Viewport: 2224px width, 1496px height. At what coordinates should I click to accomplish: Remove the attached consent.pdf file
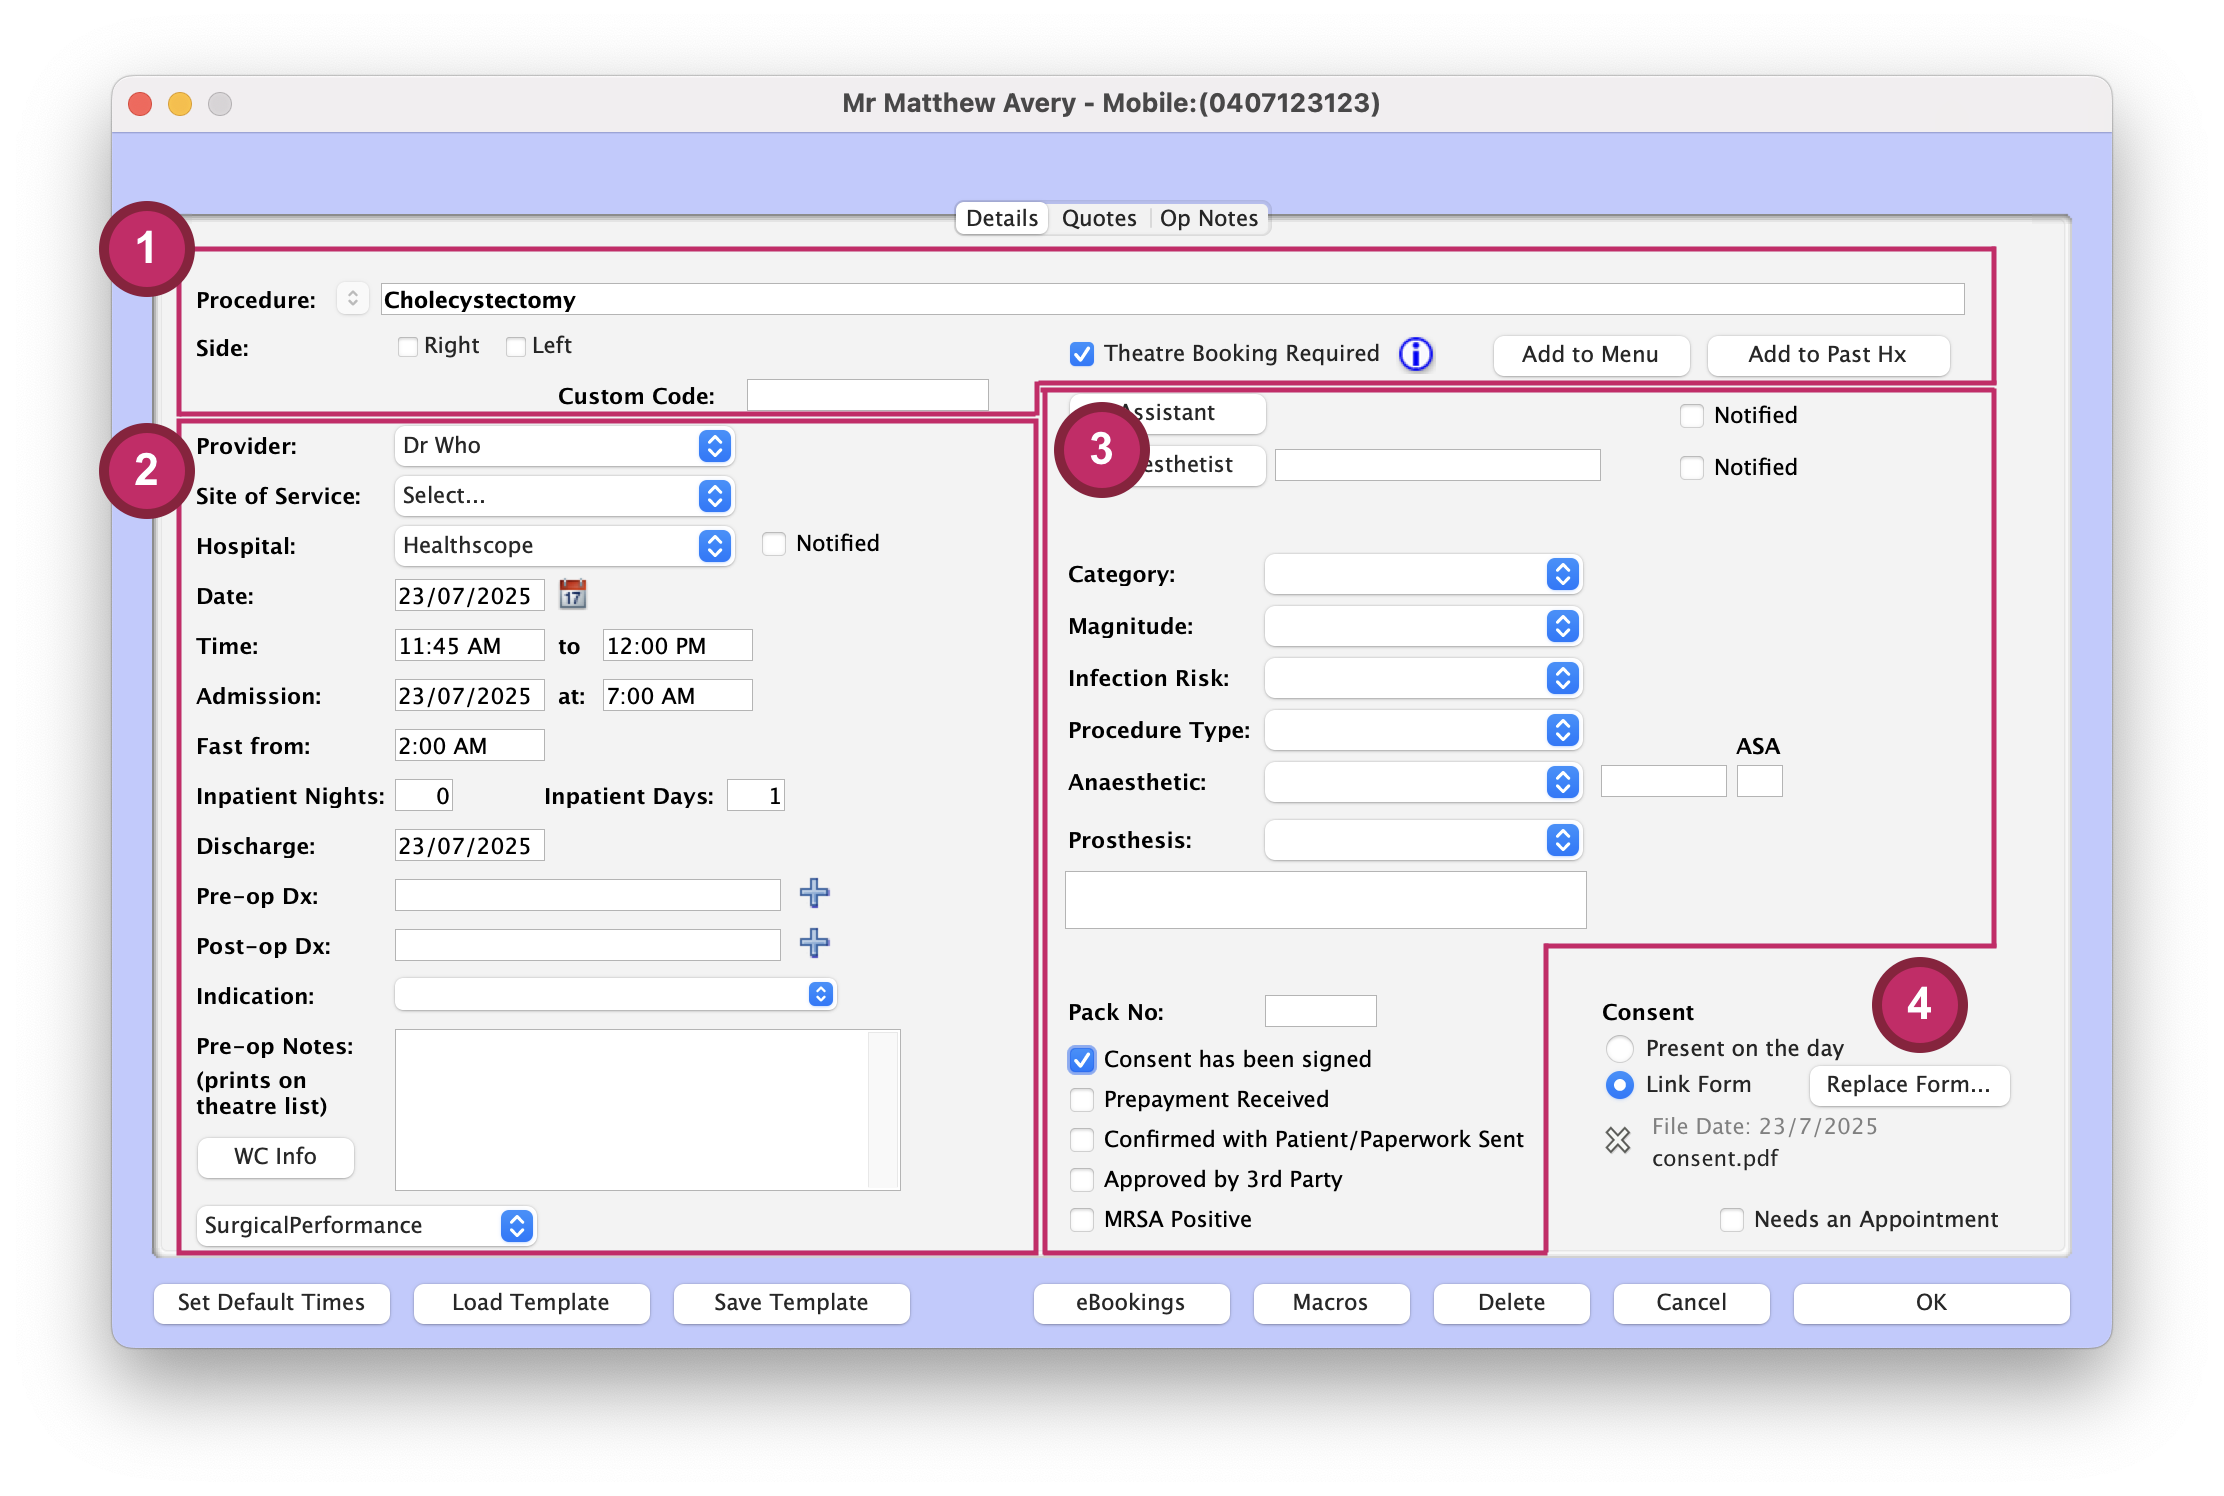tap(1618, 1140)
